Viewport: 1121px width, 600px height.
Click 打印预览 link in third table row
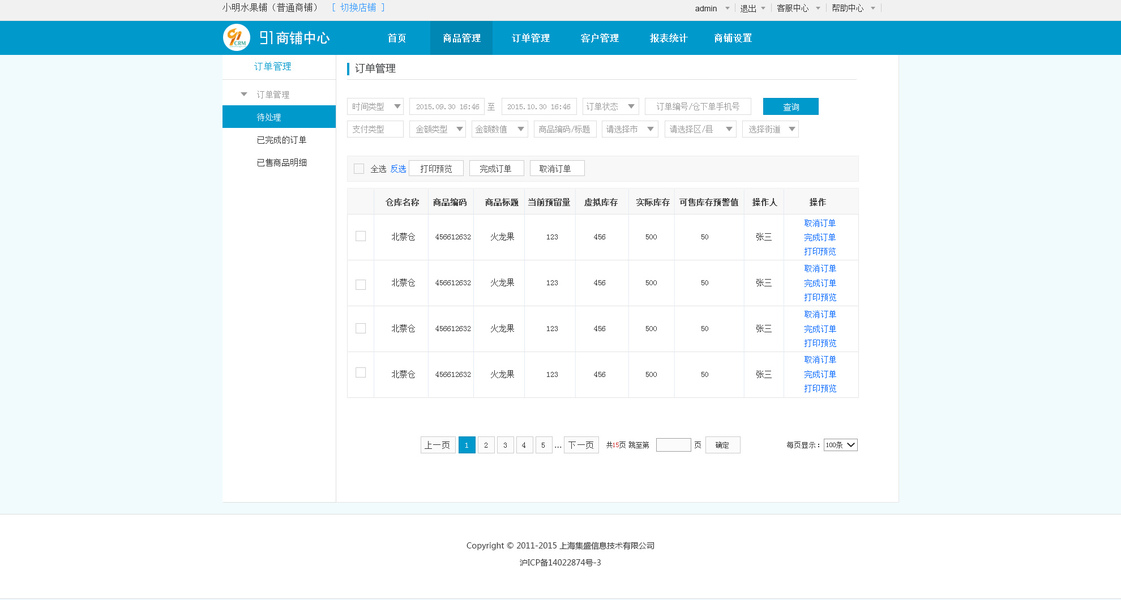point(819,343)
